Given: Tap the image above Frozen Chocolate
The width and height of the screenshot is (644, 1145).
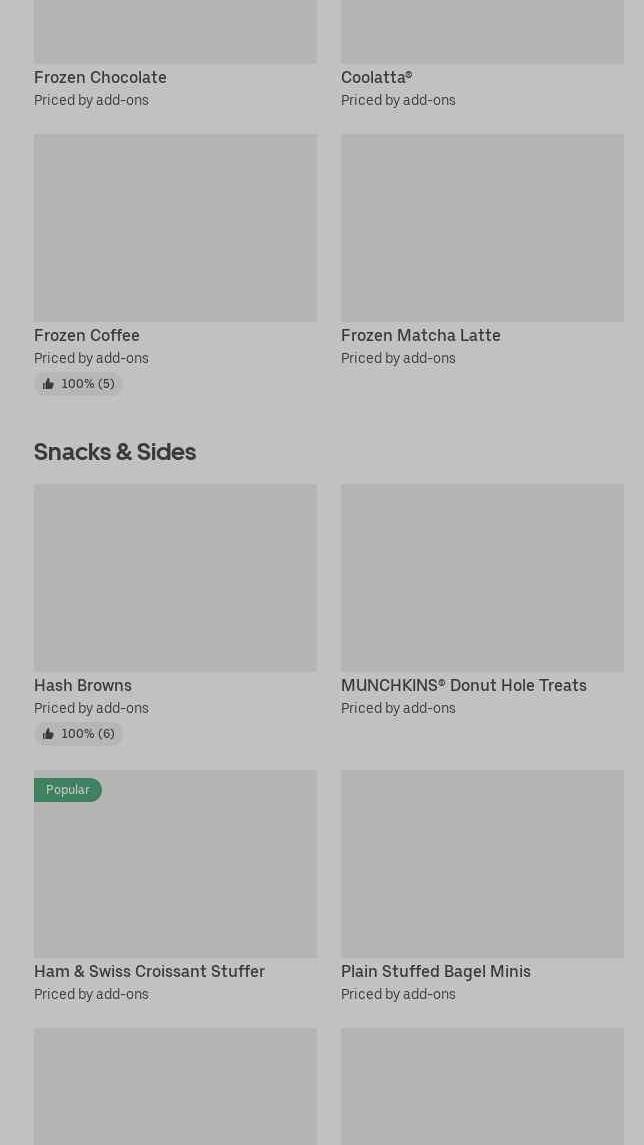Looking at the screenshot, I should (175, 31).
